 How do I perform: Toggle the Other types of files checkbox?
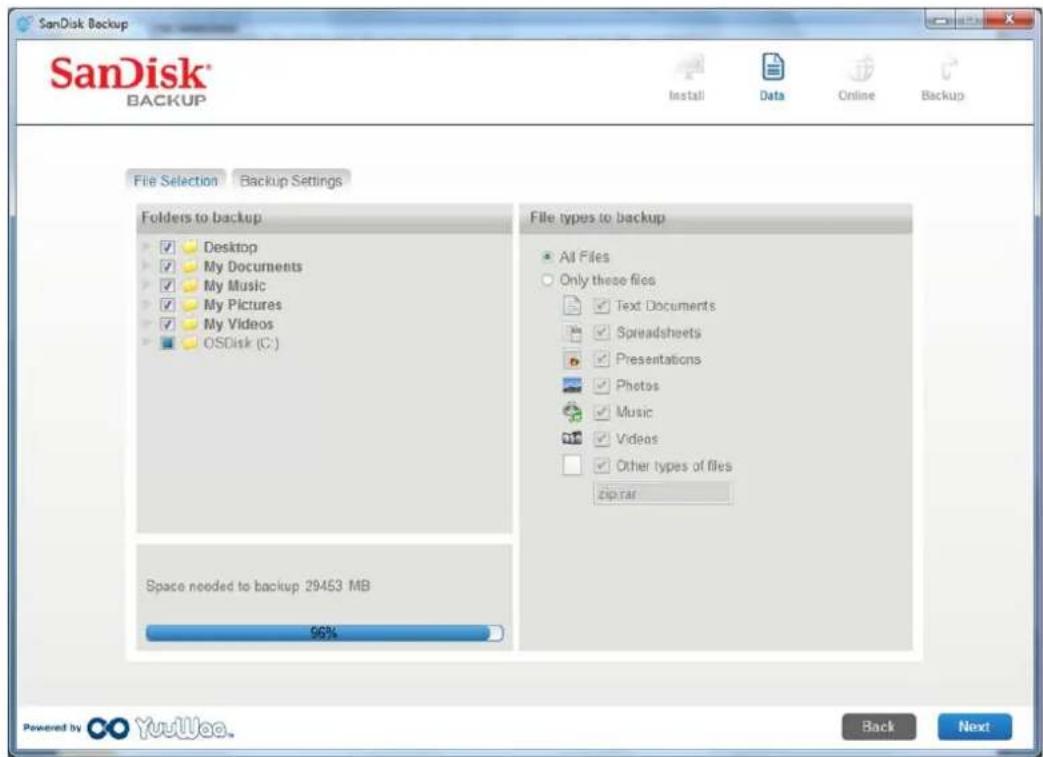click(x=601, y=466)
